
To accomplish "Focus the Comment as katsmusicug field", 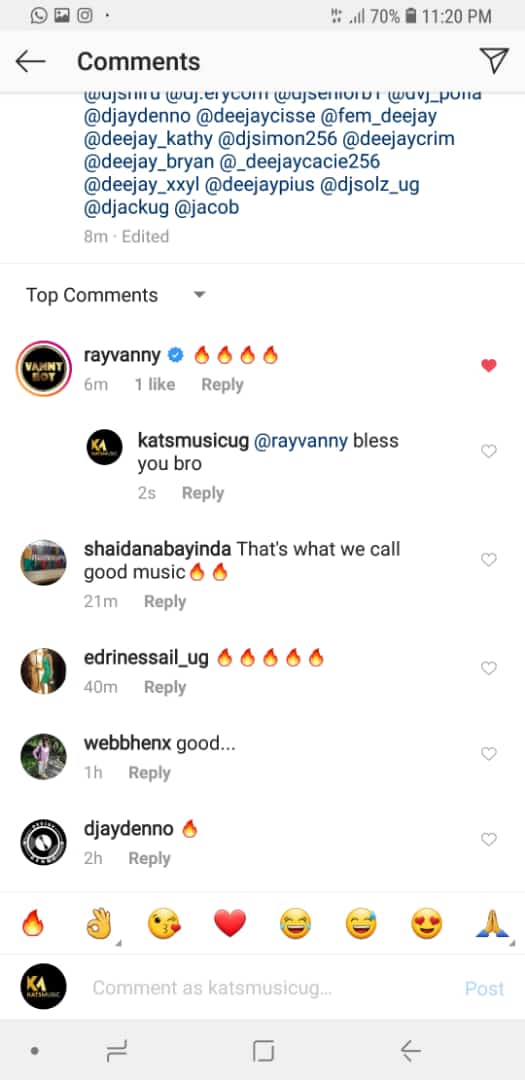I will tap(272, 988).
